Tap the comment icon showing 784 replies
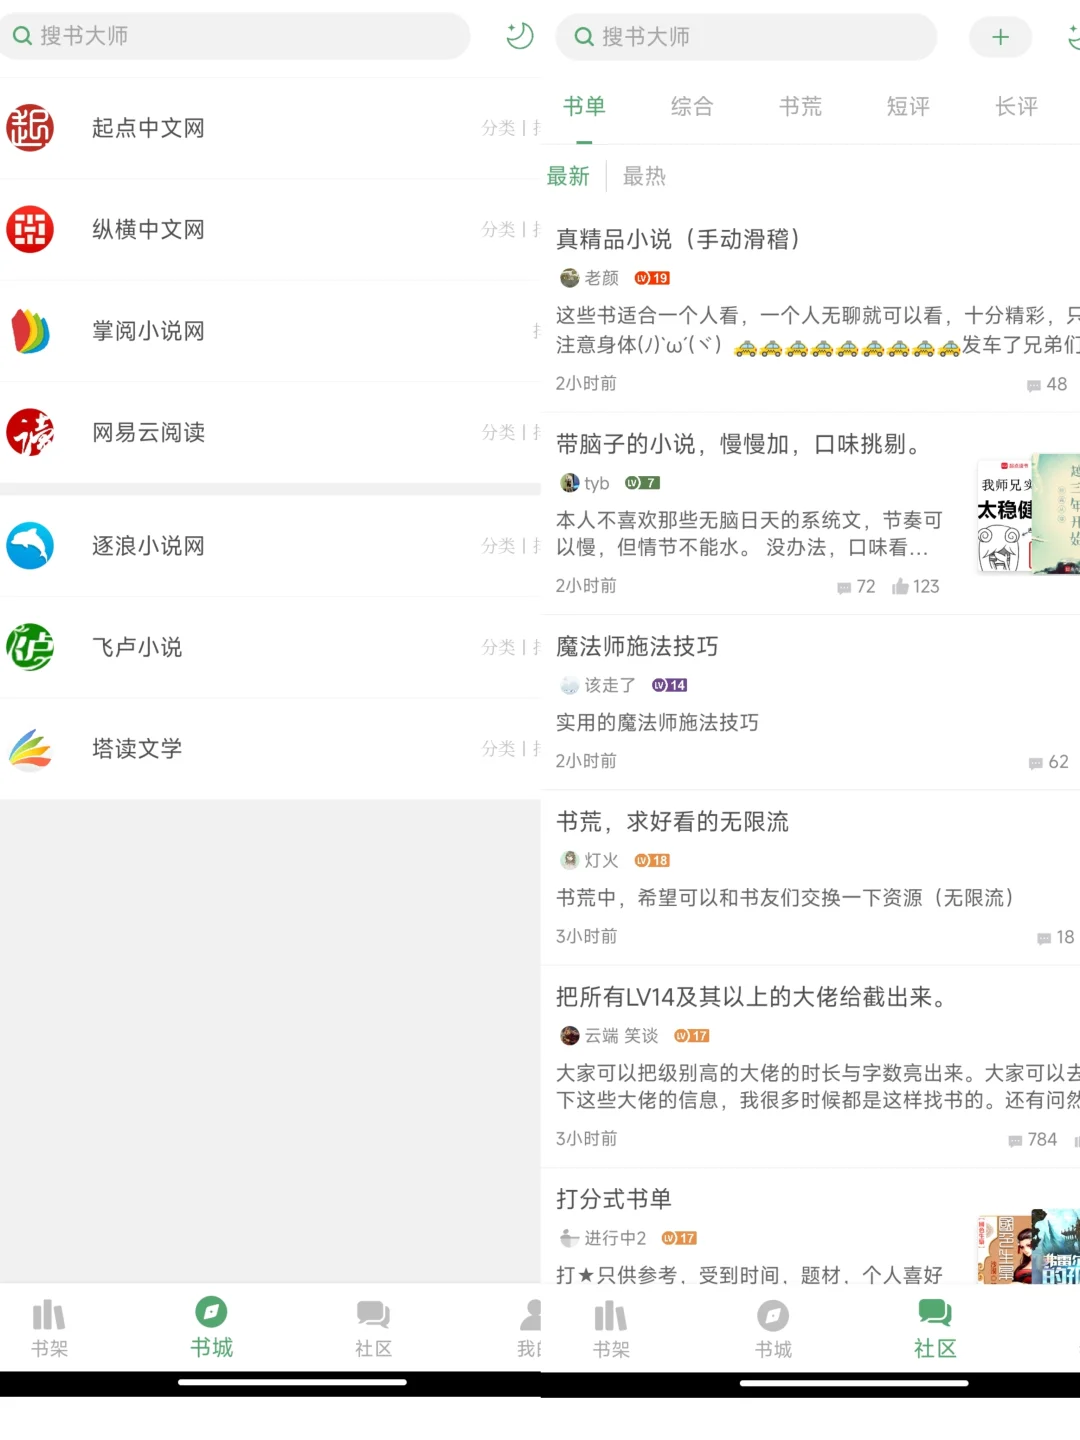Viewport: 1080px width, 1440px height. click(x=1015, y=1140)
